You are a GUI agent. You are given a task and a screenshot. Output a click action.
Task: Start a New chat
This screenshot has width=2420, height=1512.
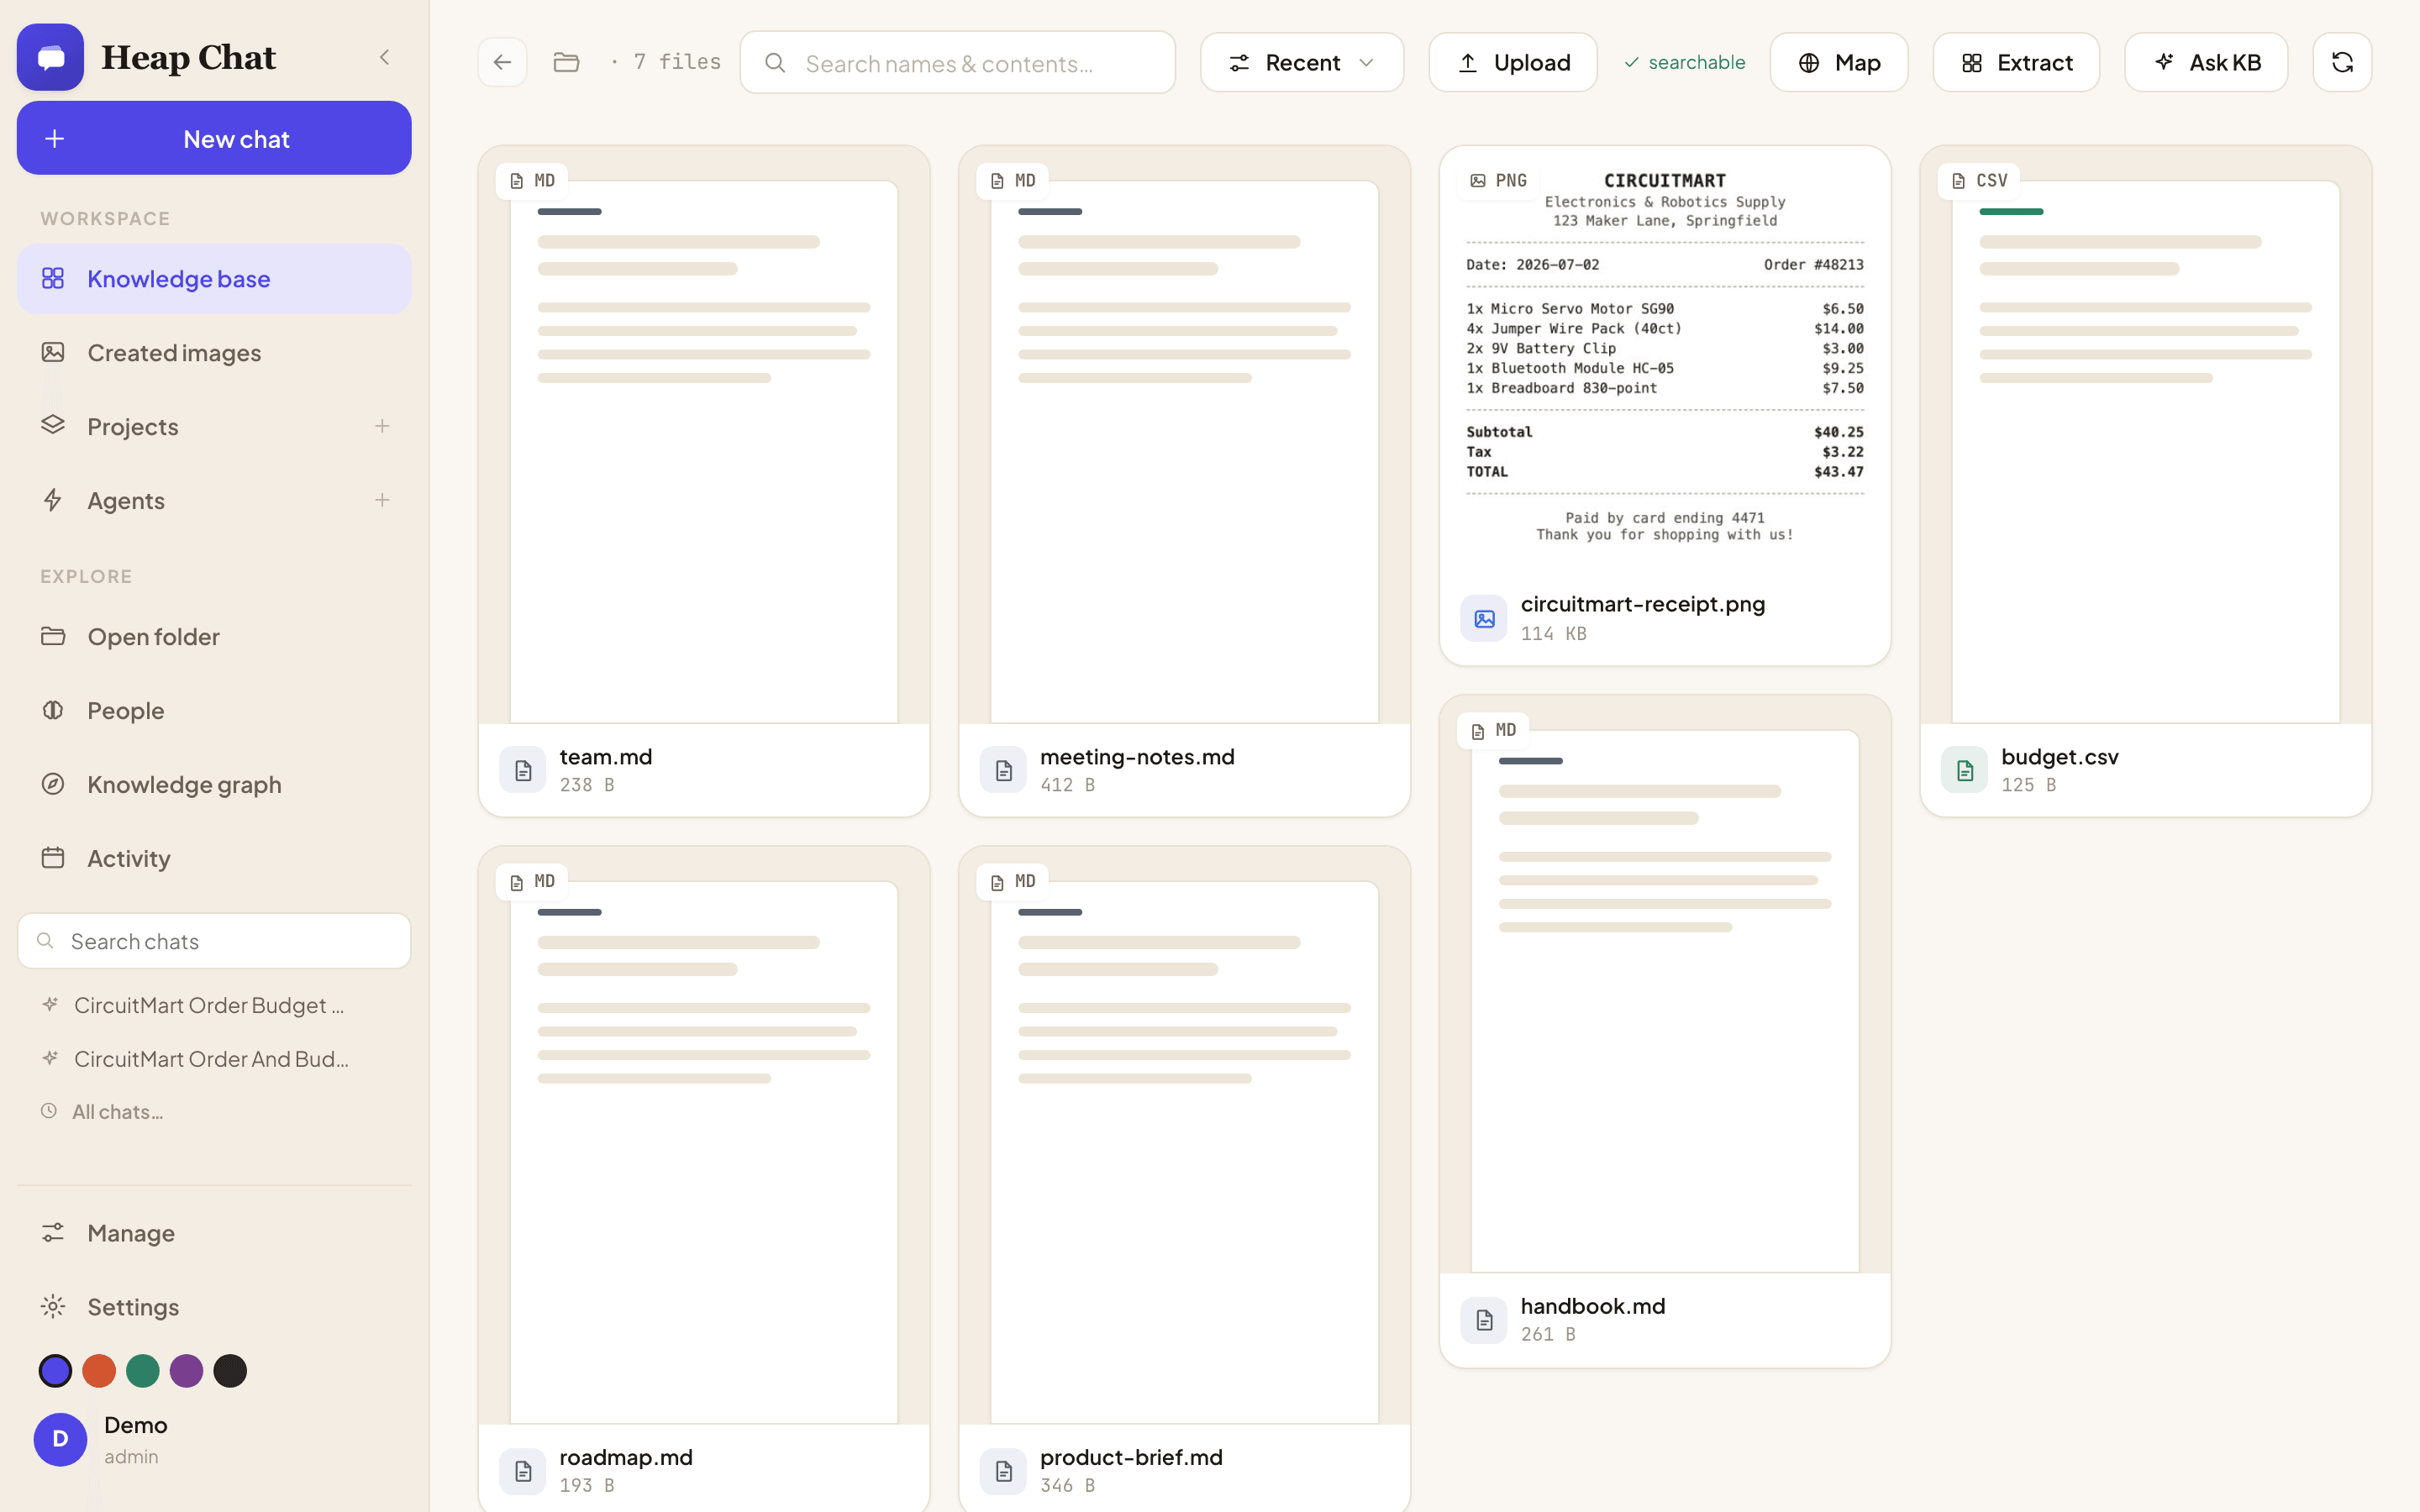pyautogui.click(x=214, y=138)
